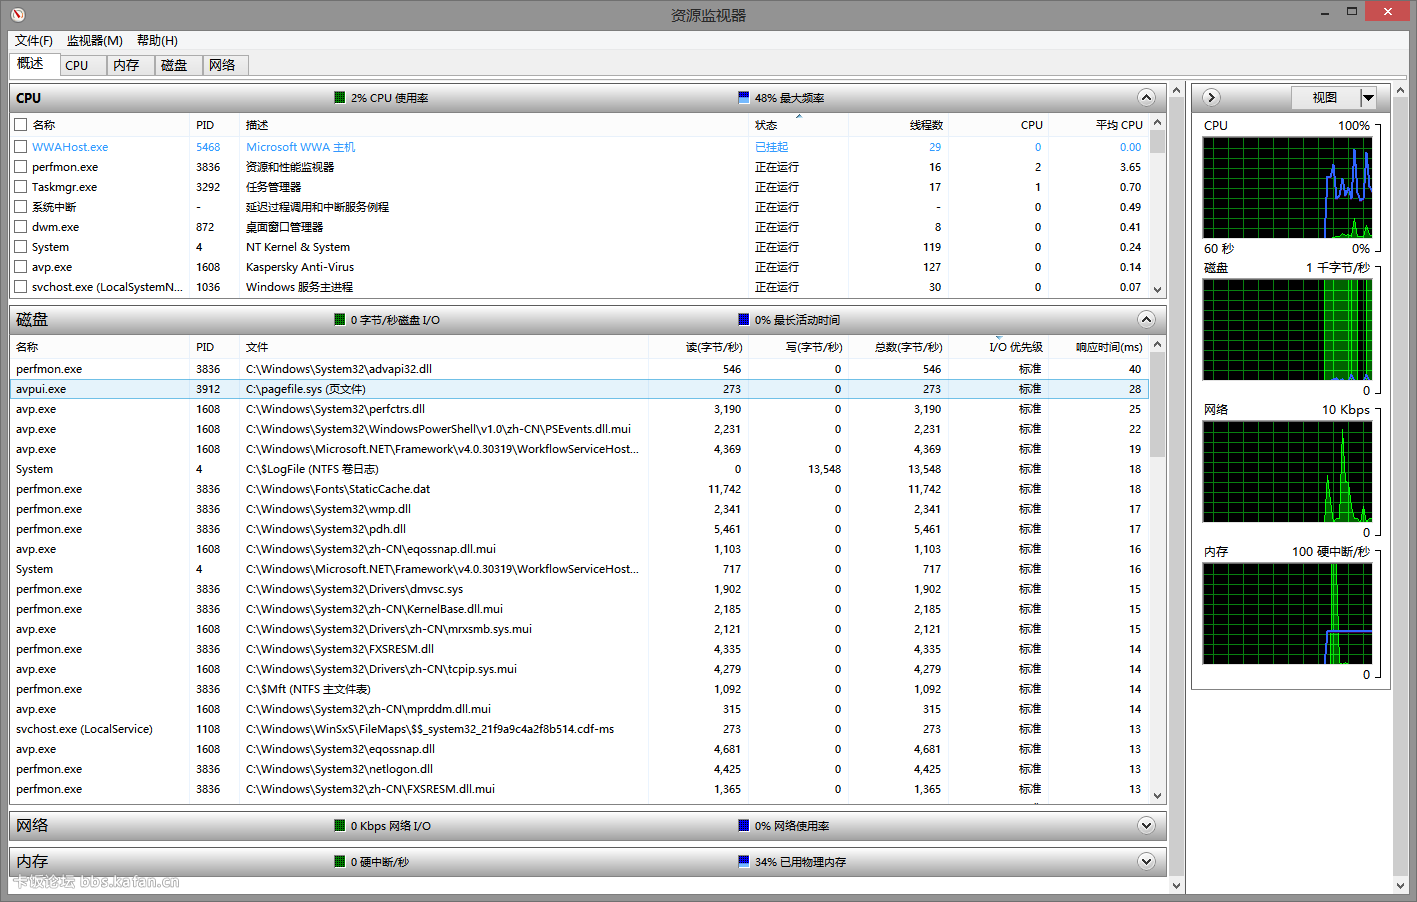Click green network I/O indicator square
Screen dimensions: 1417x902
(340, 826)
